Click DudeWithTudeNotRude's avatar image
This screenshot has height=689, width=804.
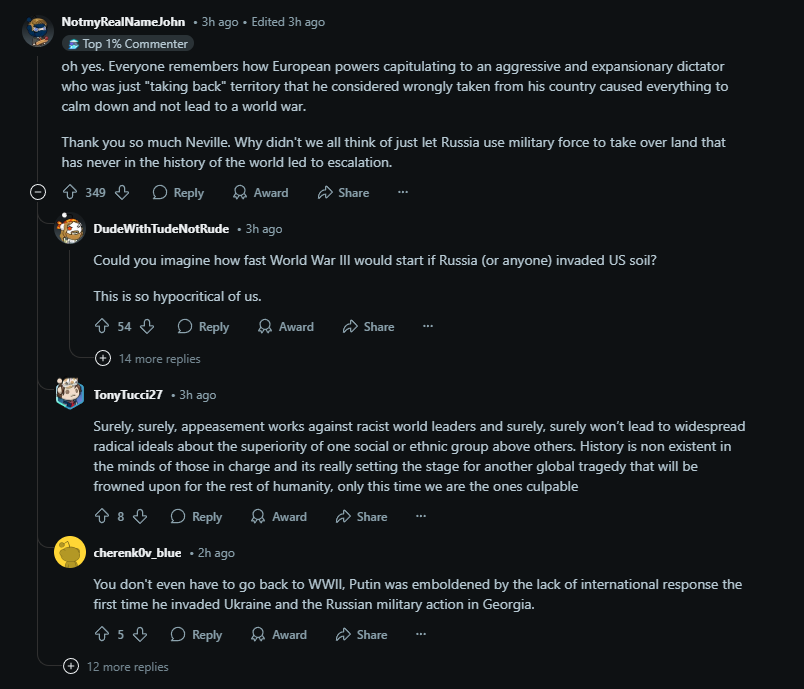[70, 228]
